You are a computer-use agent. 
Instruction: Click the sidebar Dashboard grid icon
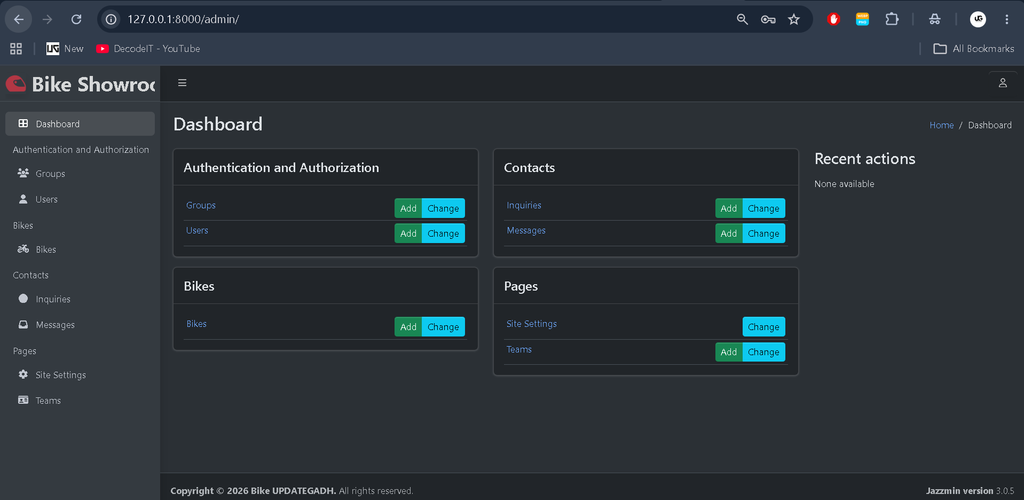click(x=24, y=123)
